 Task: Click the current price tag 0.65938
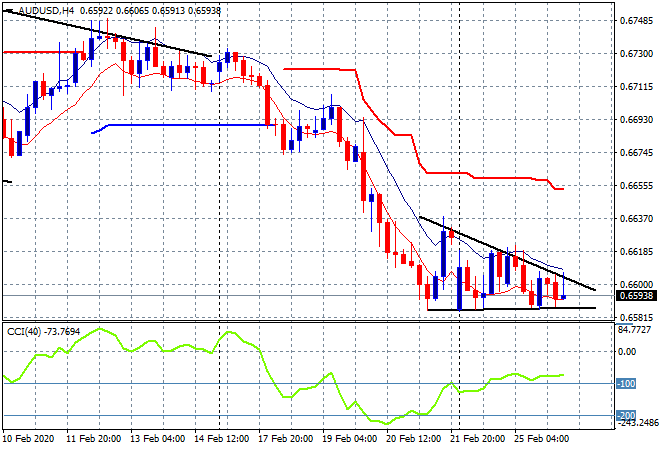coord(636,296)
